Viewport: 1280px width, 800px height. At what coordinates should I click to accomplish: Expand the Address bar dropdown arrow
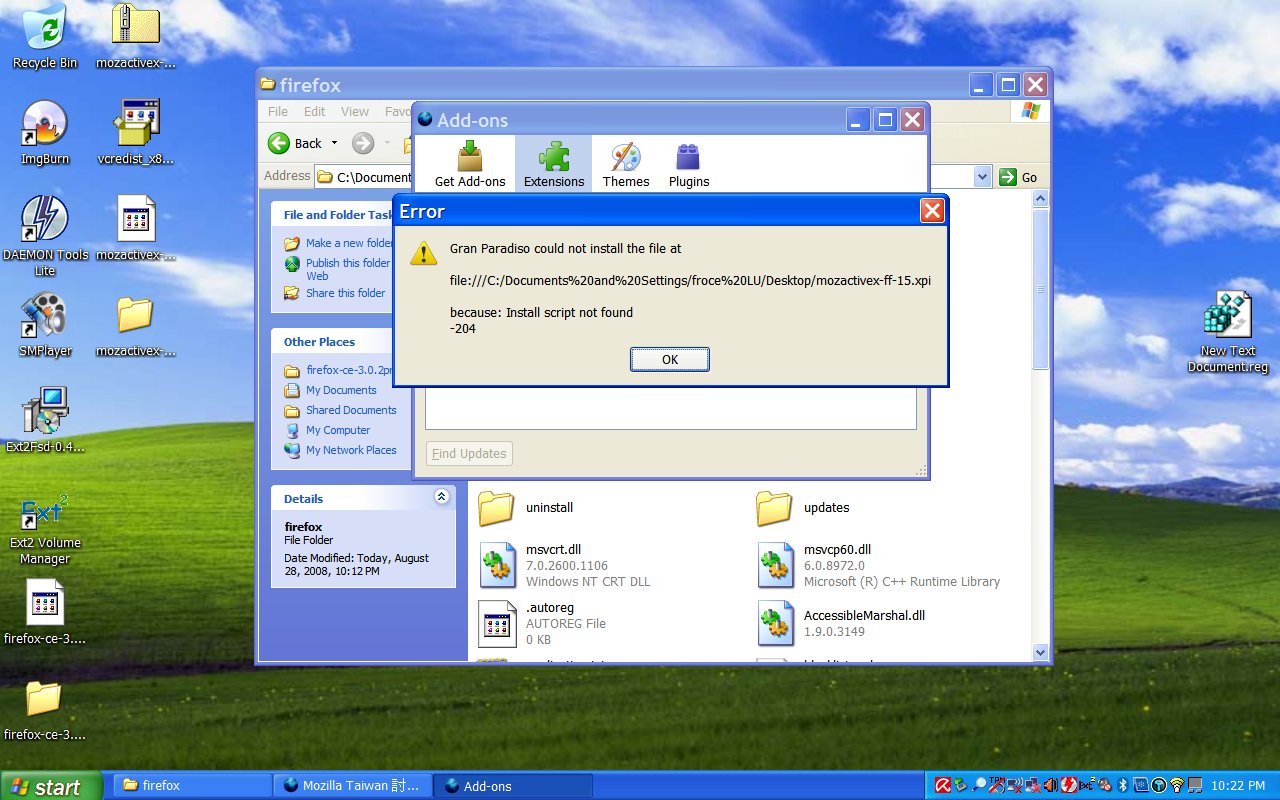pos(981,177)
